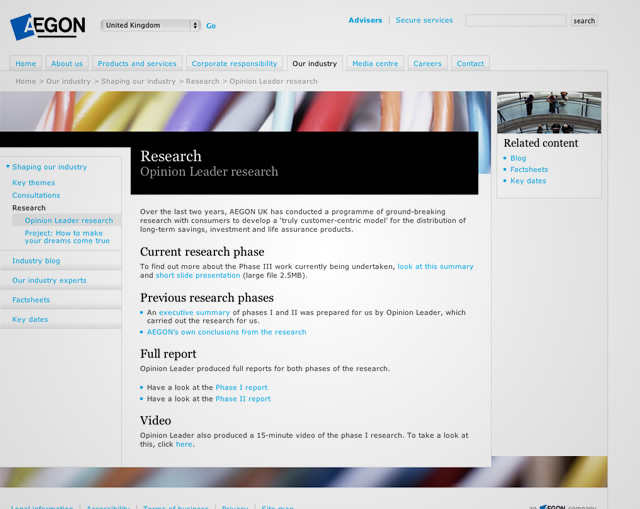Open the Phase II report link
This screenshot has width=640, height=509.
tap(243, 399)
